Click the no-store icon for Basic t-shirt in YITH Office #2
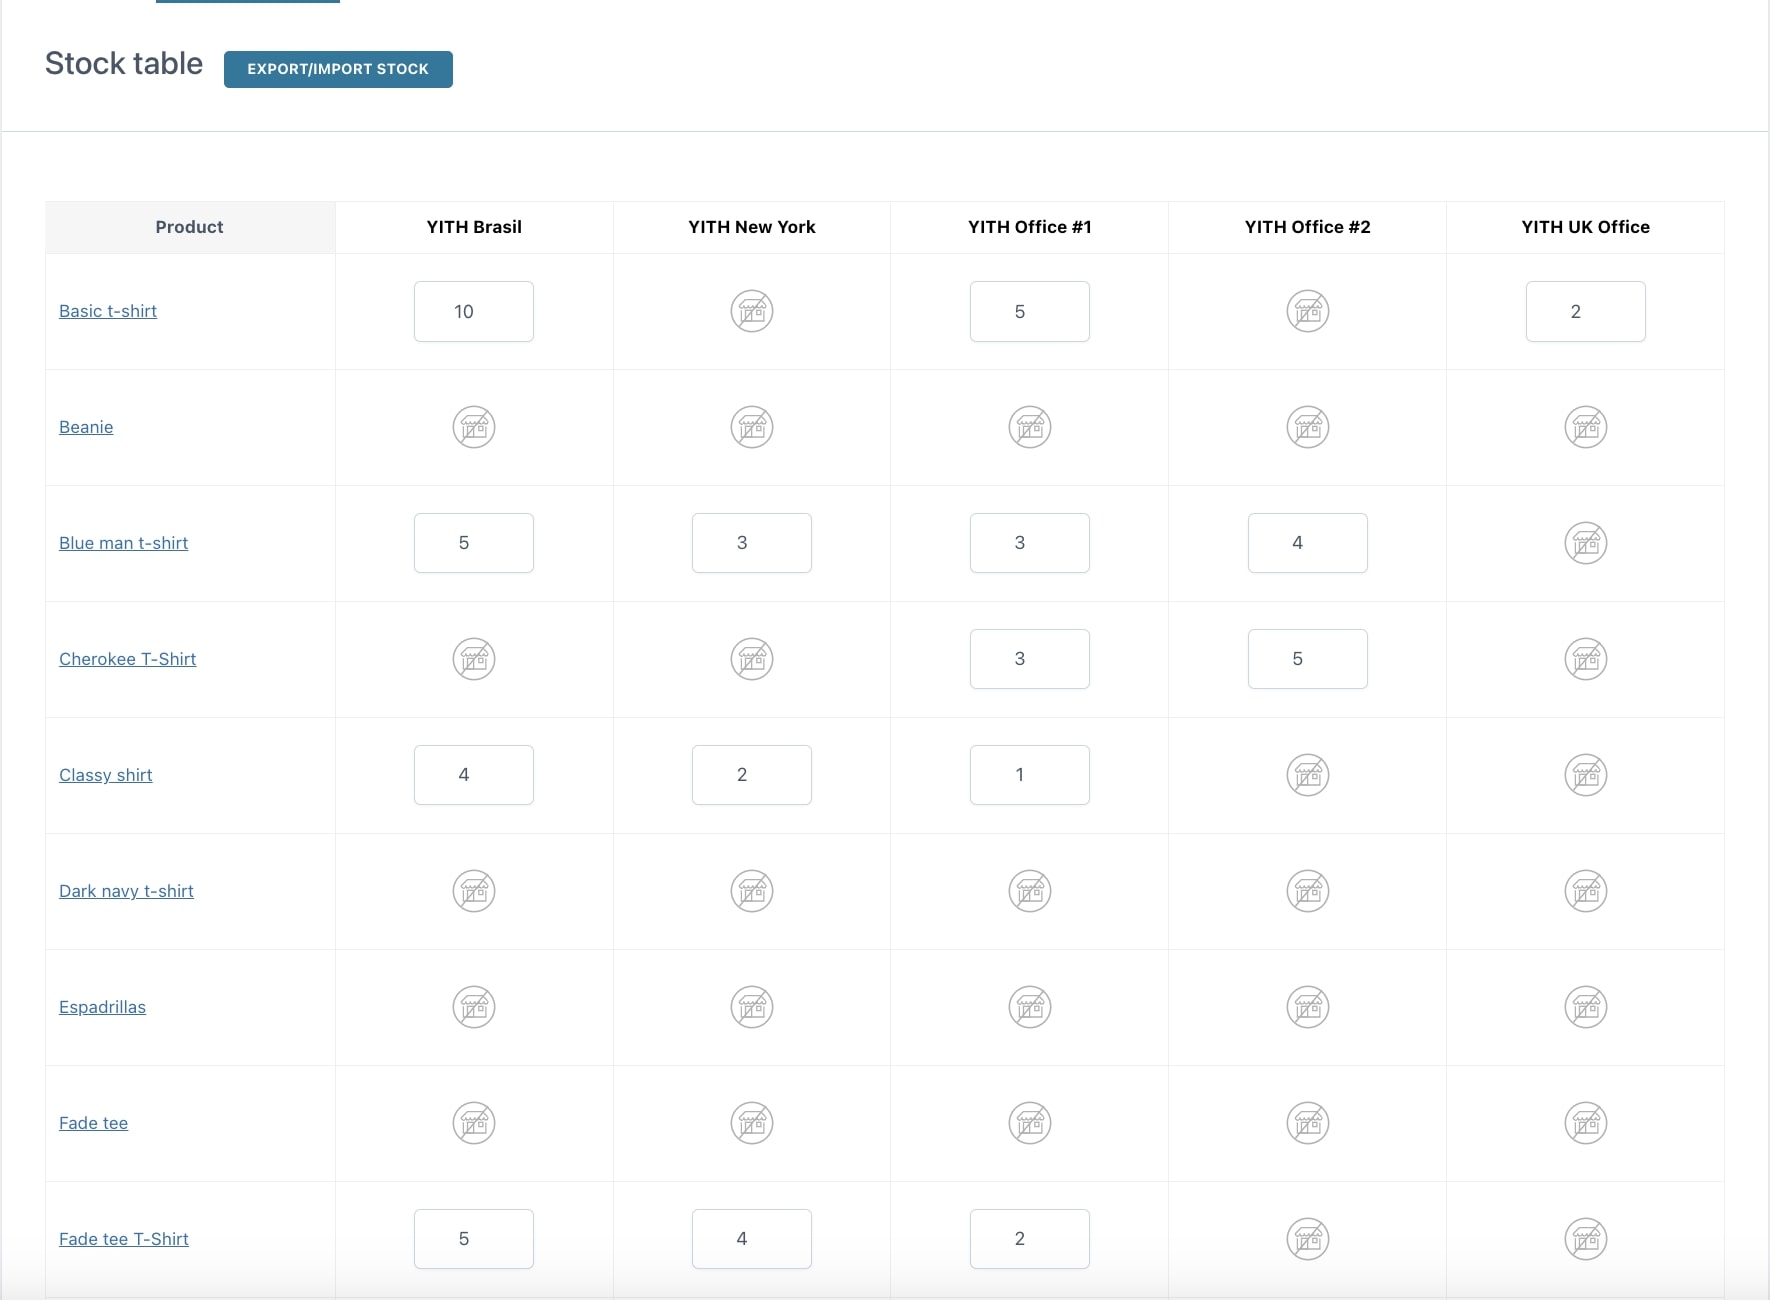 (x=1308, y=311)
